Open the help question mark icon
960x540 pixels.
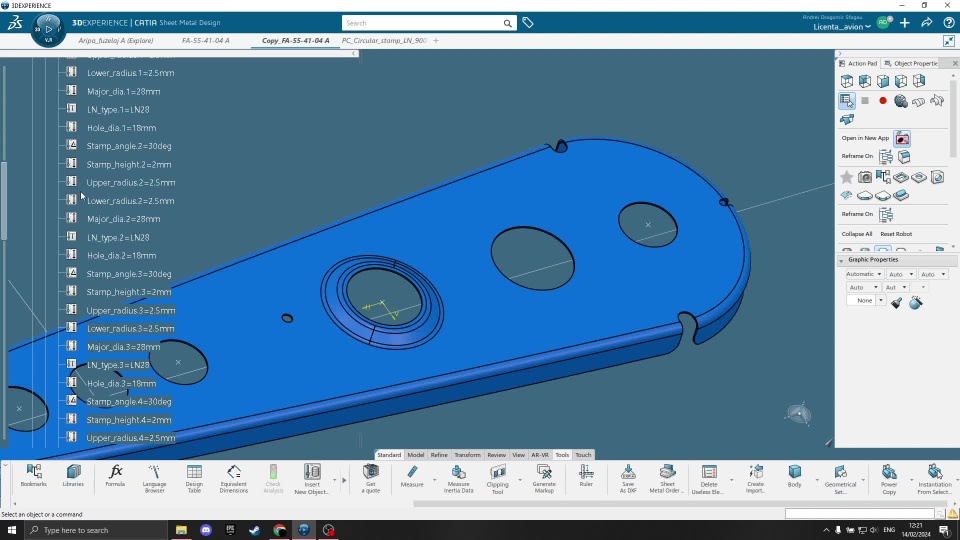coord(948,23)
